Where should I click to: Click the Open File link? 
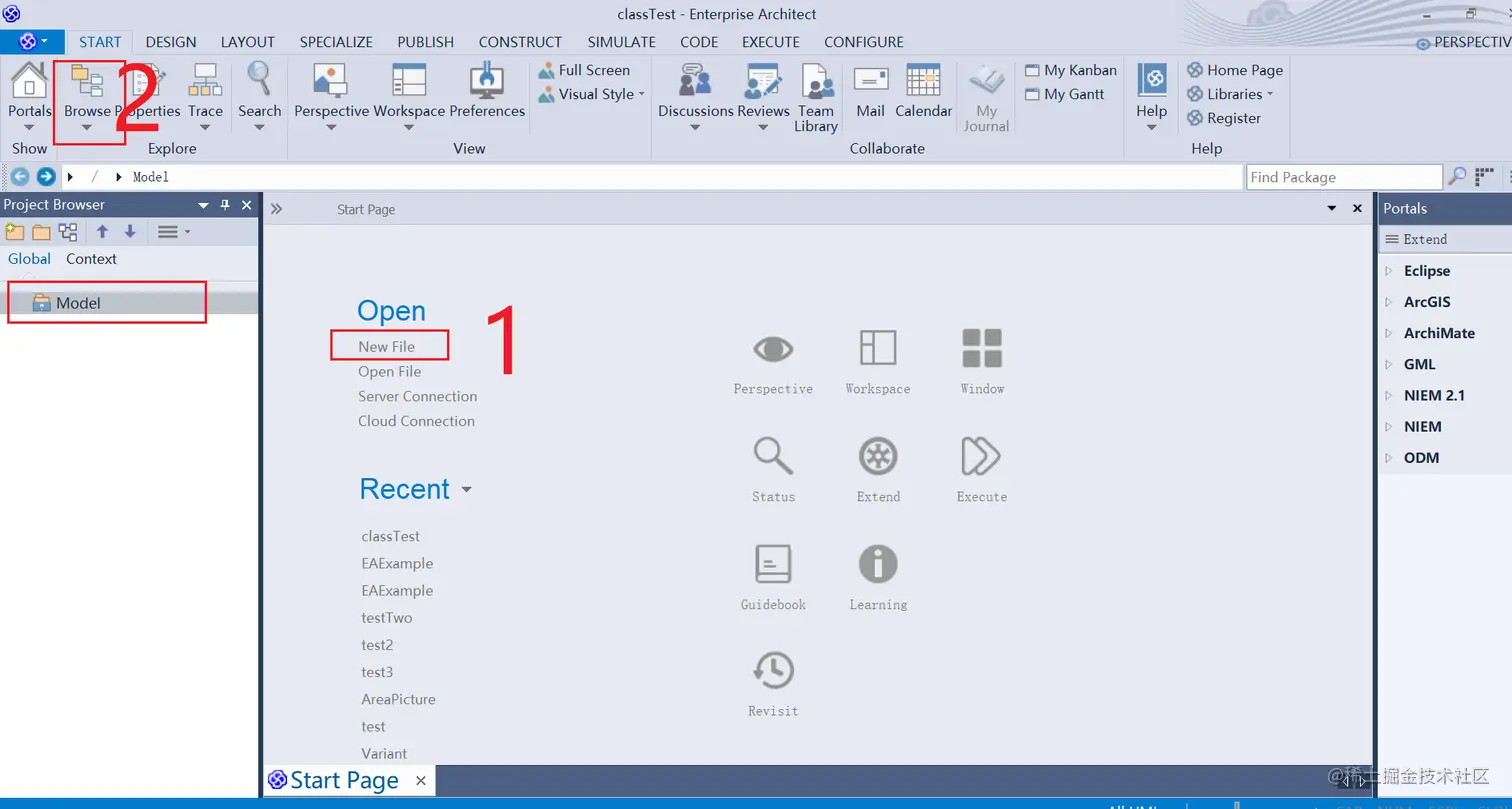390,371
